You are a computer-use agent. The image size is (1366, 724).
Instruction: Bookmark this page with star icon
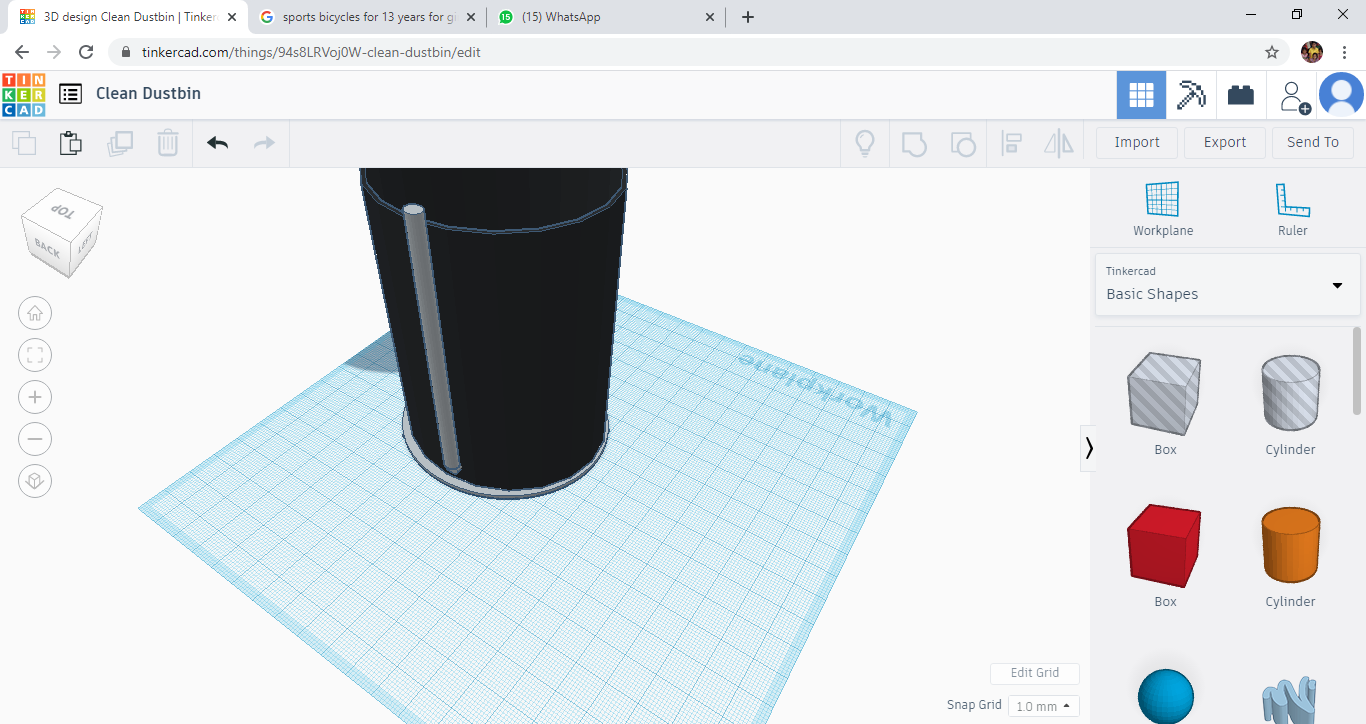(x=1272, y=52)
